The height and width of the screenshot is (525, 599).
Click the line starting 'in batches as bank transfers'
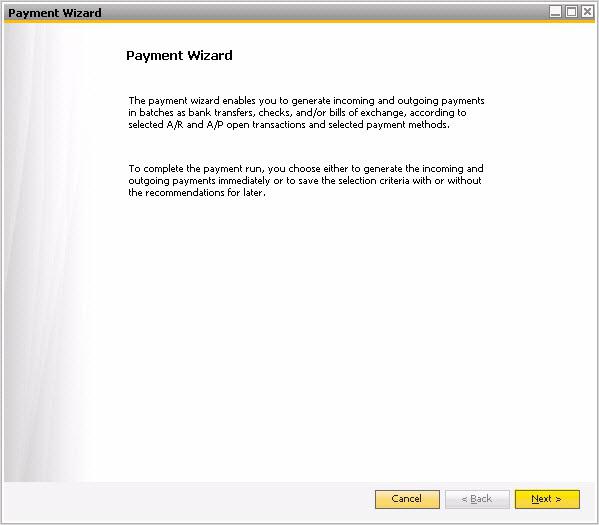(297, 113)
